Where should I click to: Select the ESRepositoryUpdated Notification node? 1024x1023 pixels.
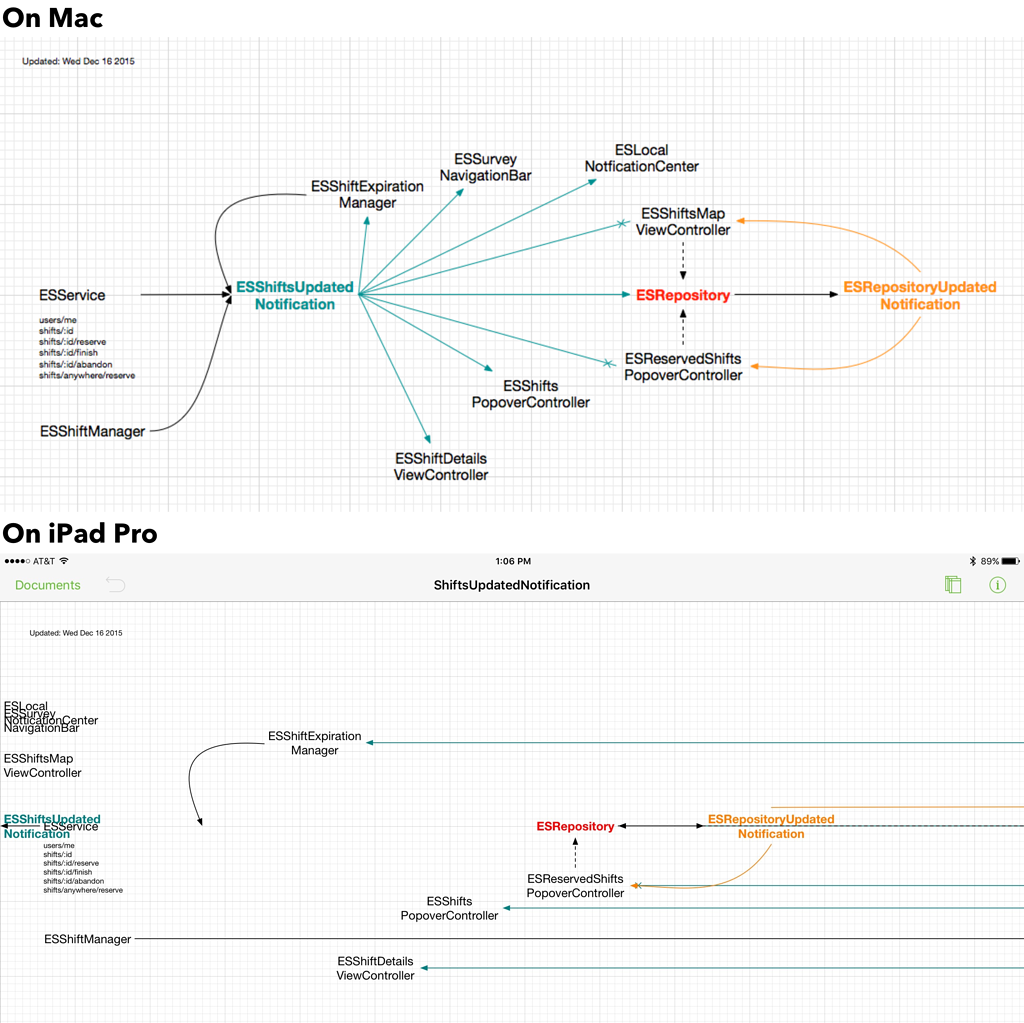pos(919,295)
